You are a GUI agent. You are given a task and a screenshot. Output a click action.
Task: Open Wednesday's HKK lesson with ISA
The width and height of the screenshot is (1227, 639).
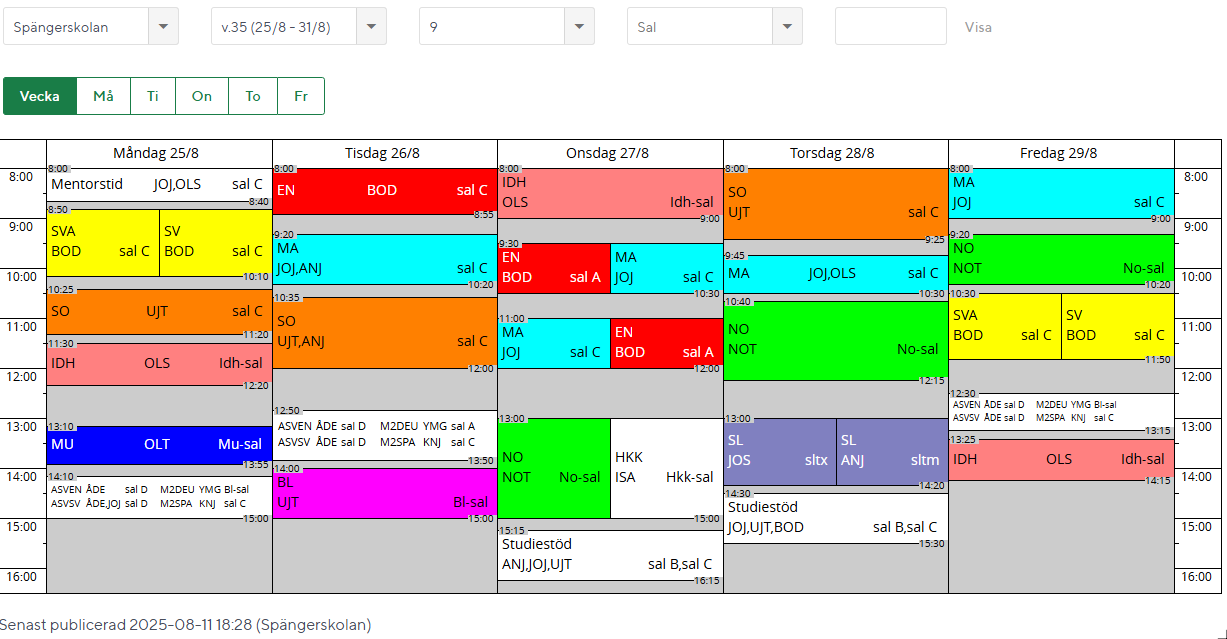665,468
